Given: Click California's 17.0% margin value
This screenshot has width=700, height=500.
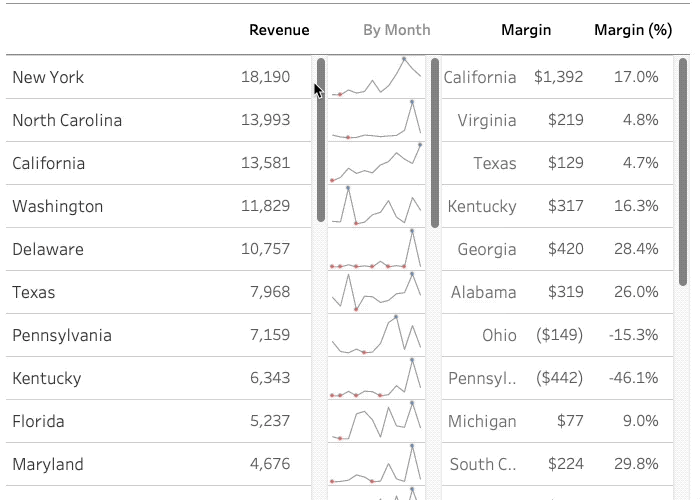Looking at the screenshot, I should [x=636, y=77].
